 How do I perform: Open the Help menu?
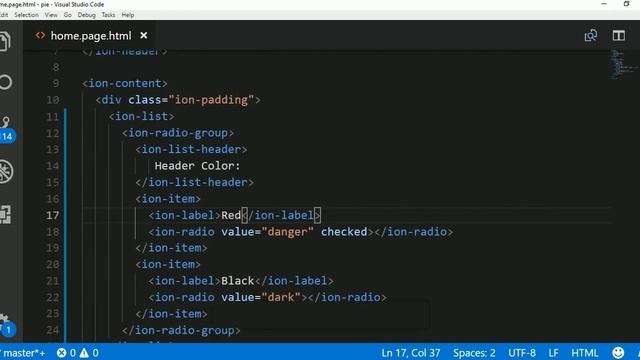128,15
